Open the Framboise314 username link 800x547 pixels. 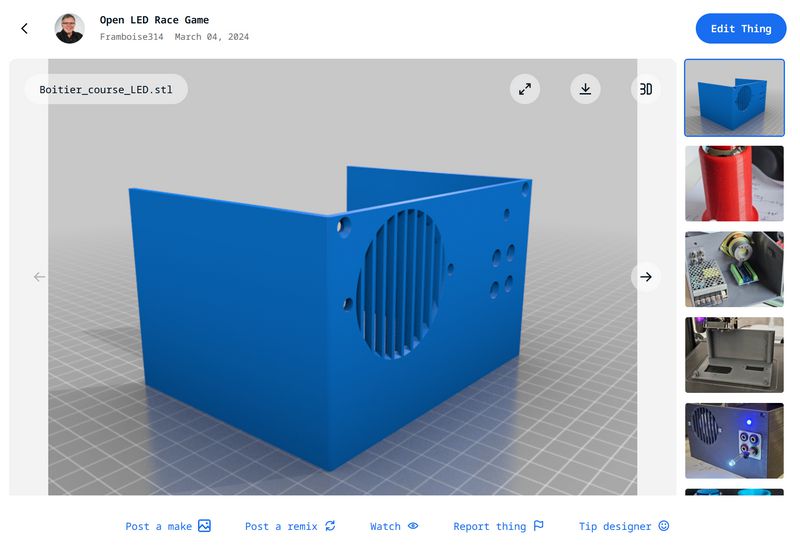(x=131, y=37)
